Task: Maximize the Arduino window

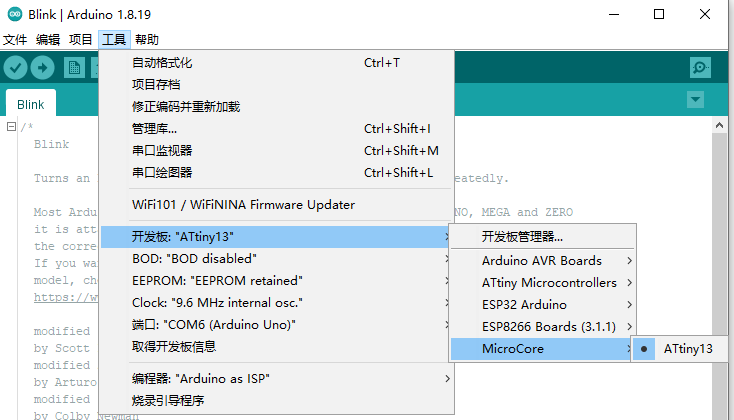Action: (x=659, y=15)
